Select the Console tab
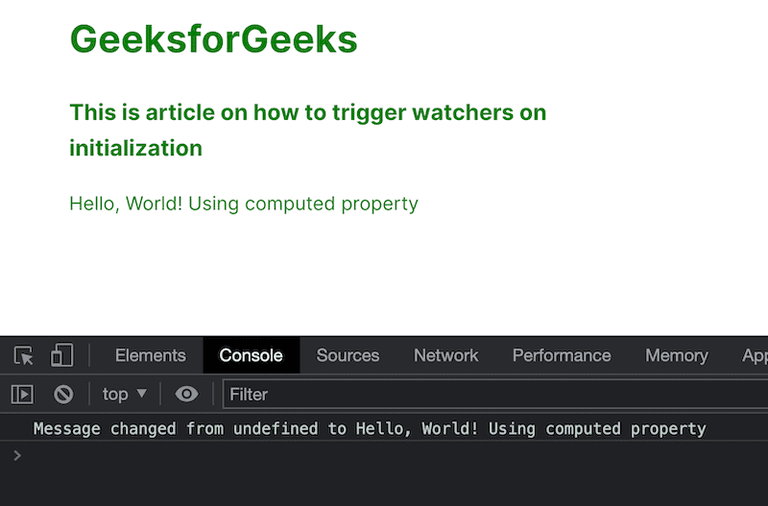This screenshot has width=768, height=506. (x=251, y=355)
